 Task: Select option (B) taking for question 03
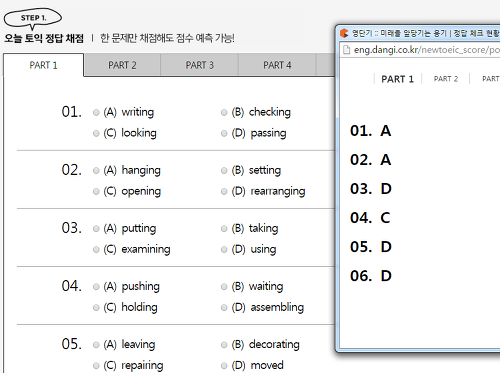point(224,229)
